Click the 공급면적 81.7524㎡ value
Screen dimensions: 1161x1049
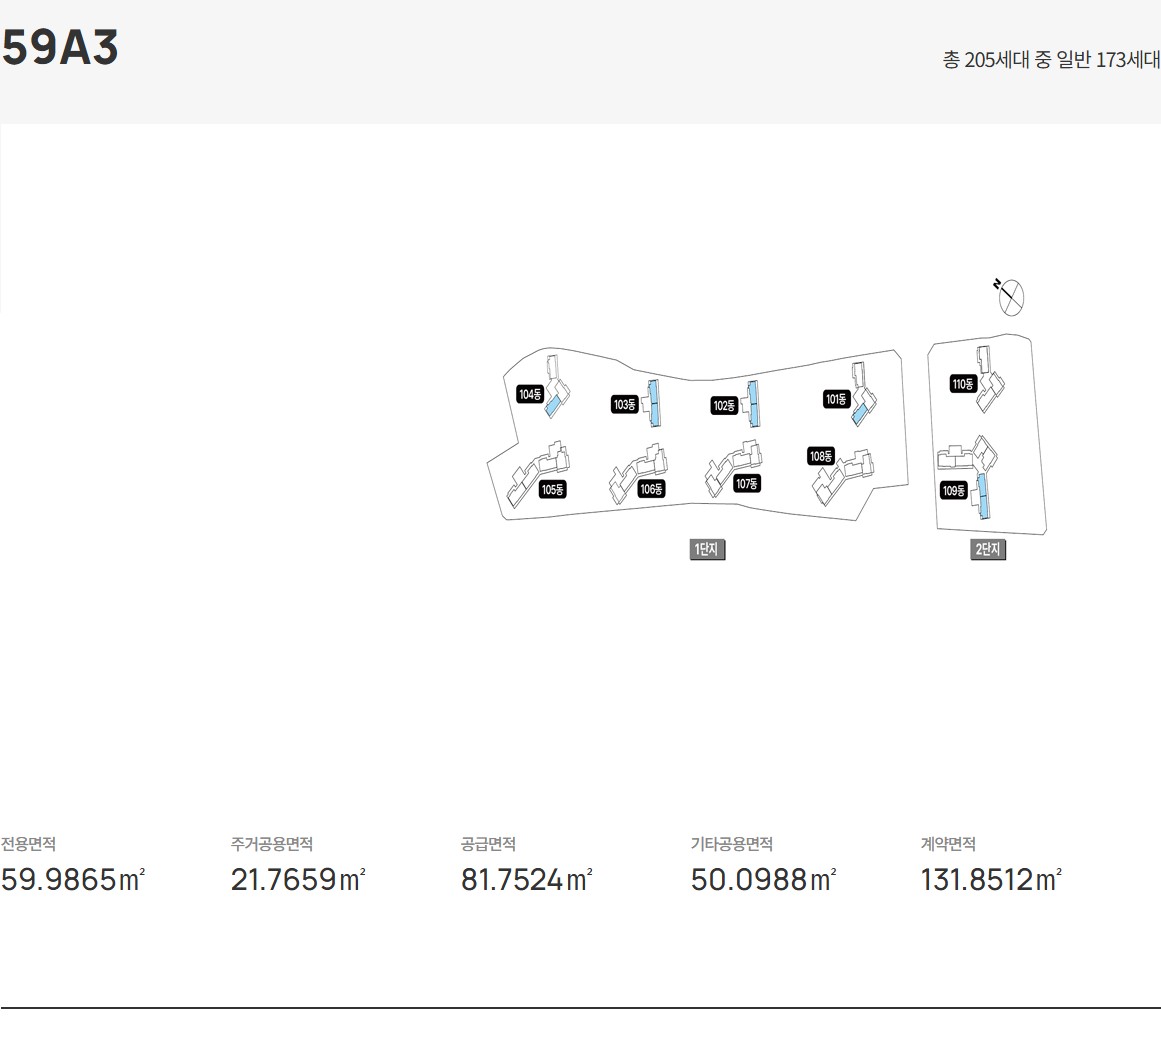click(526, 879)
